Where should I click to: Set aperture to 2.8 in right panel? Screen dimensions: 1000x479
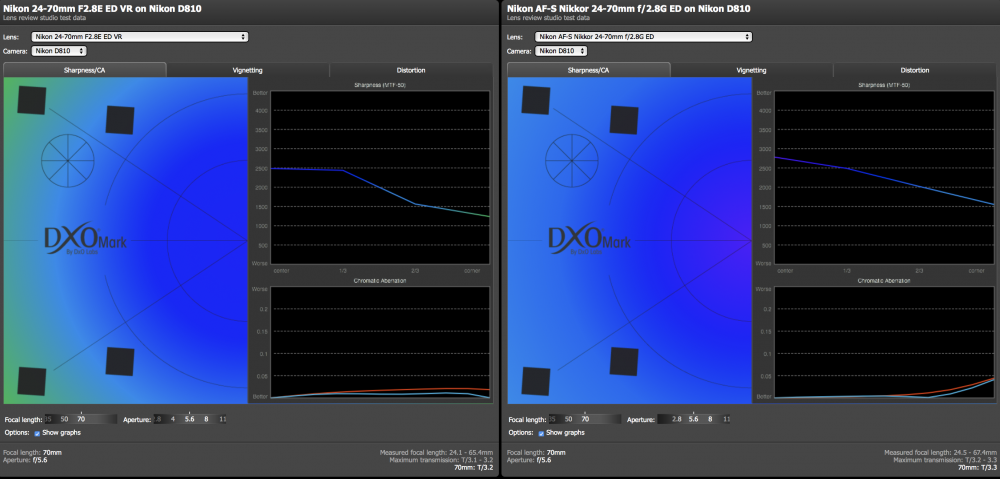pyautogui.click(x=677, y=420)
